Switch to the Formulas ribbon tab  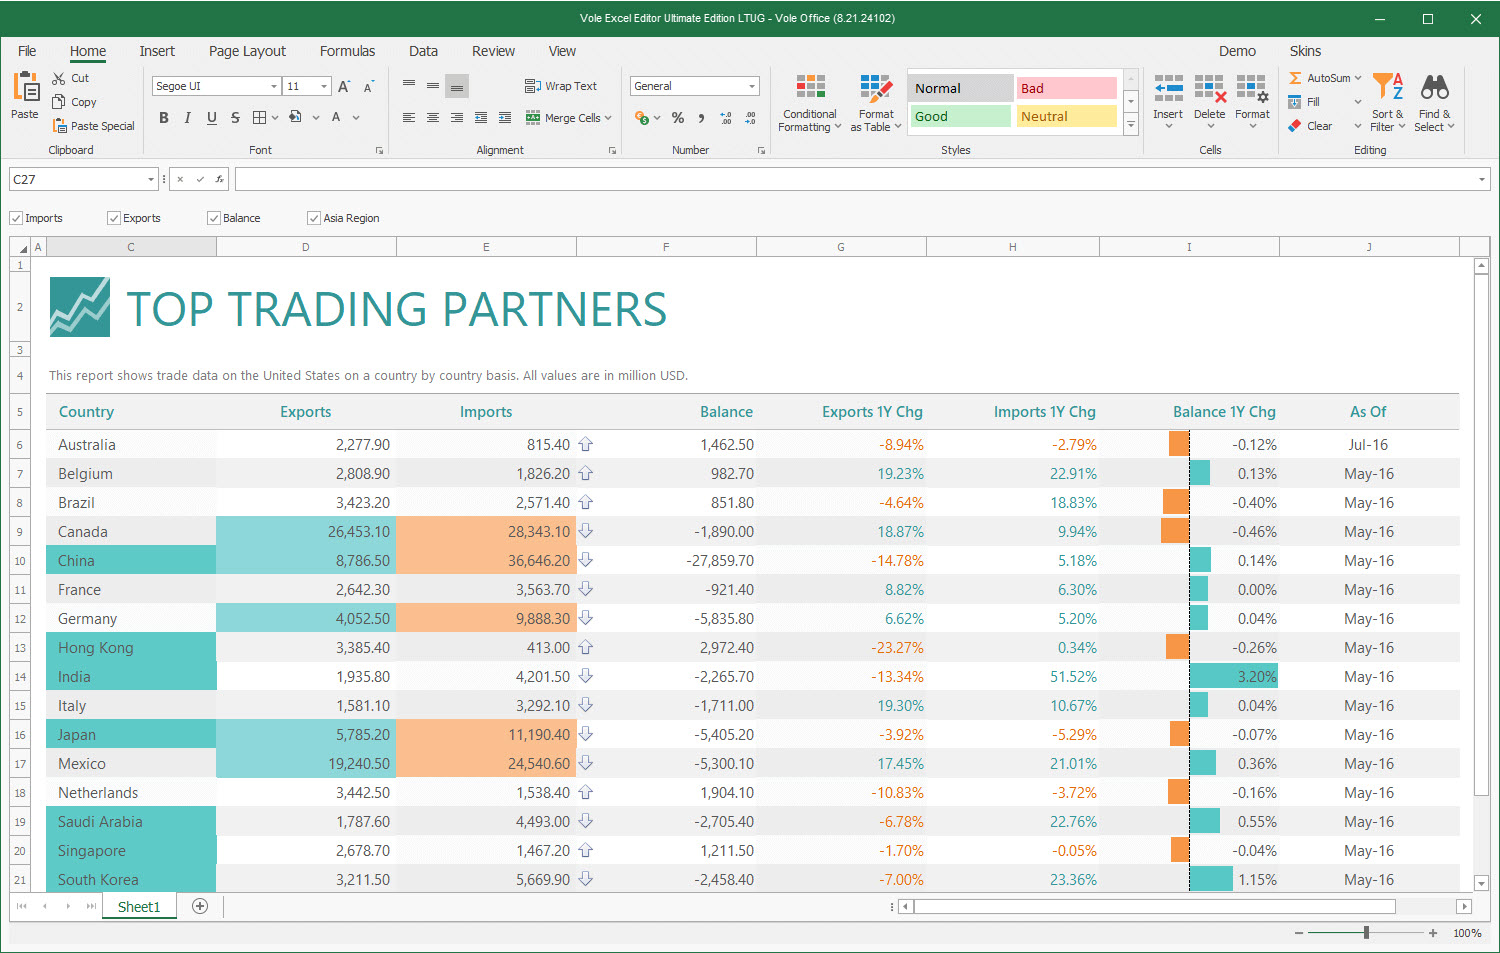tap(347, 51)
